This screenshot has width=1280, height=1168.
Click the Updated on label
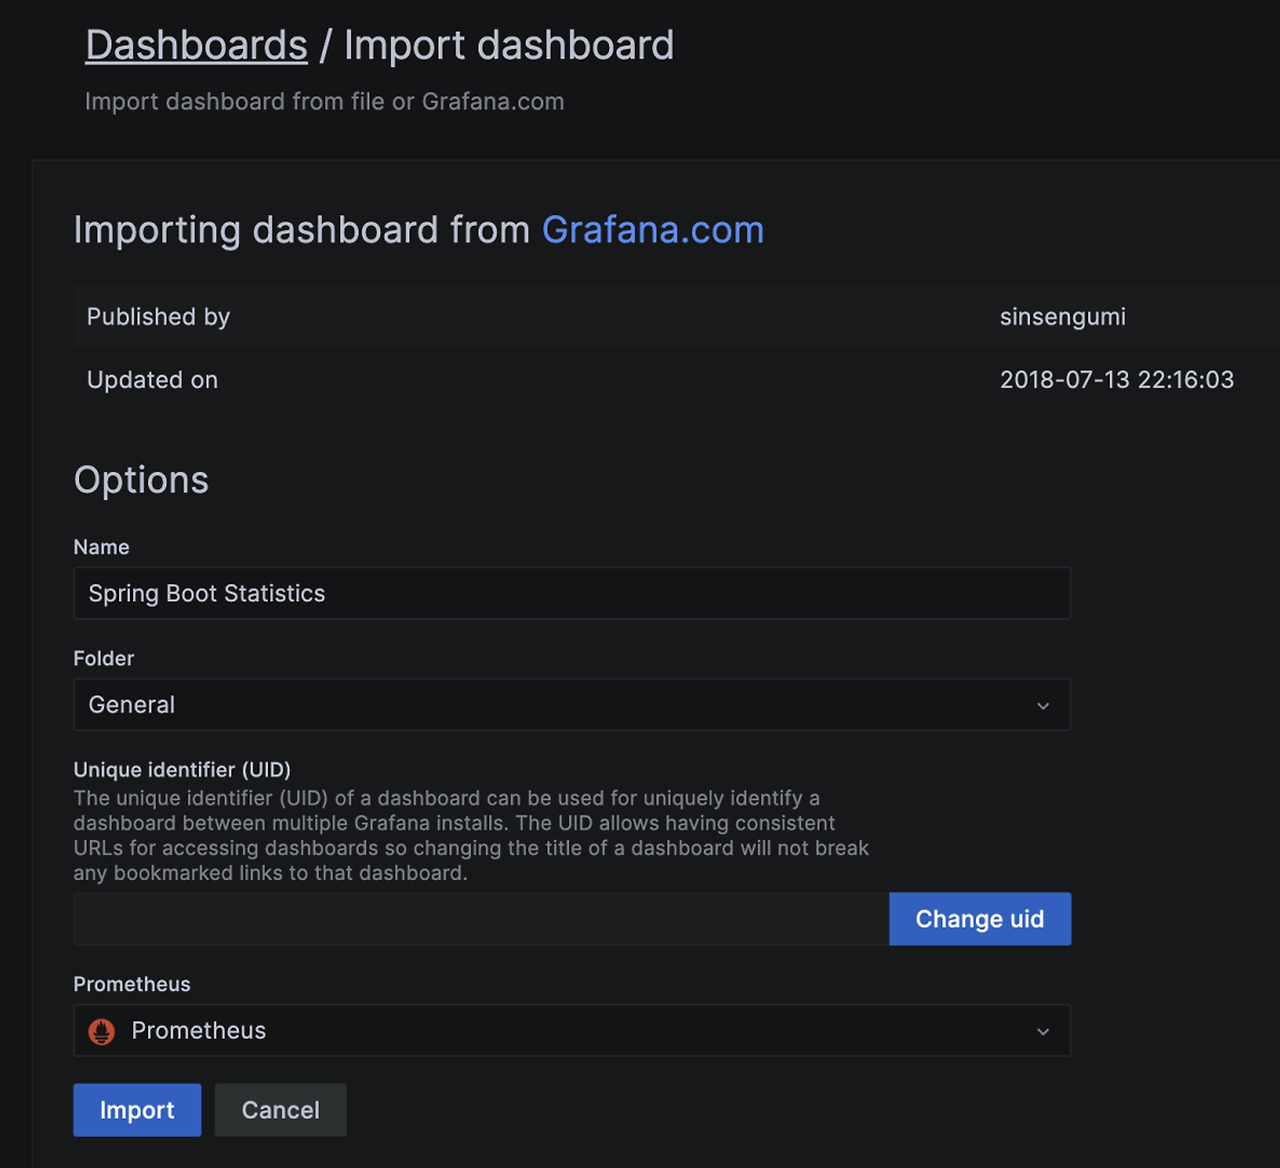152,380
